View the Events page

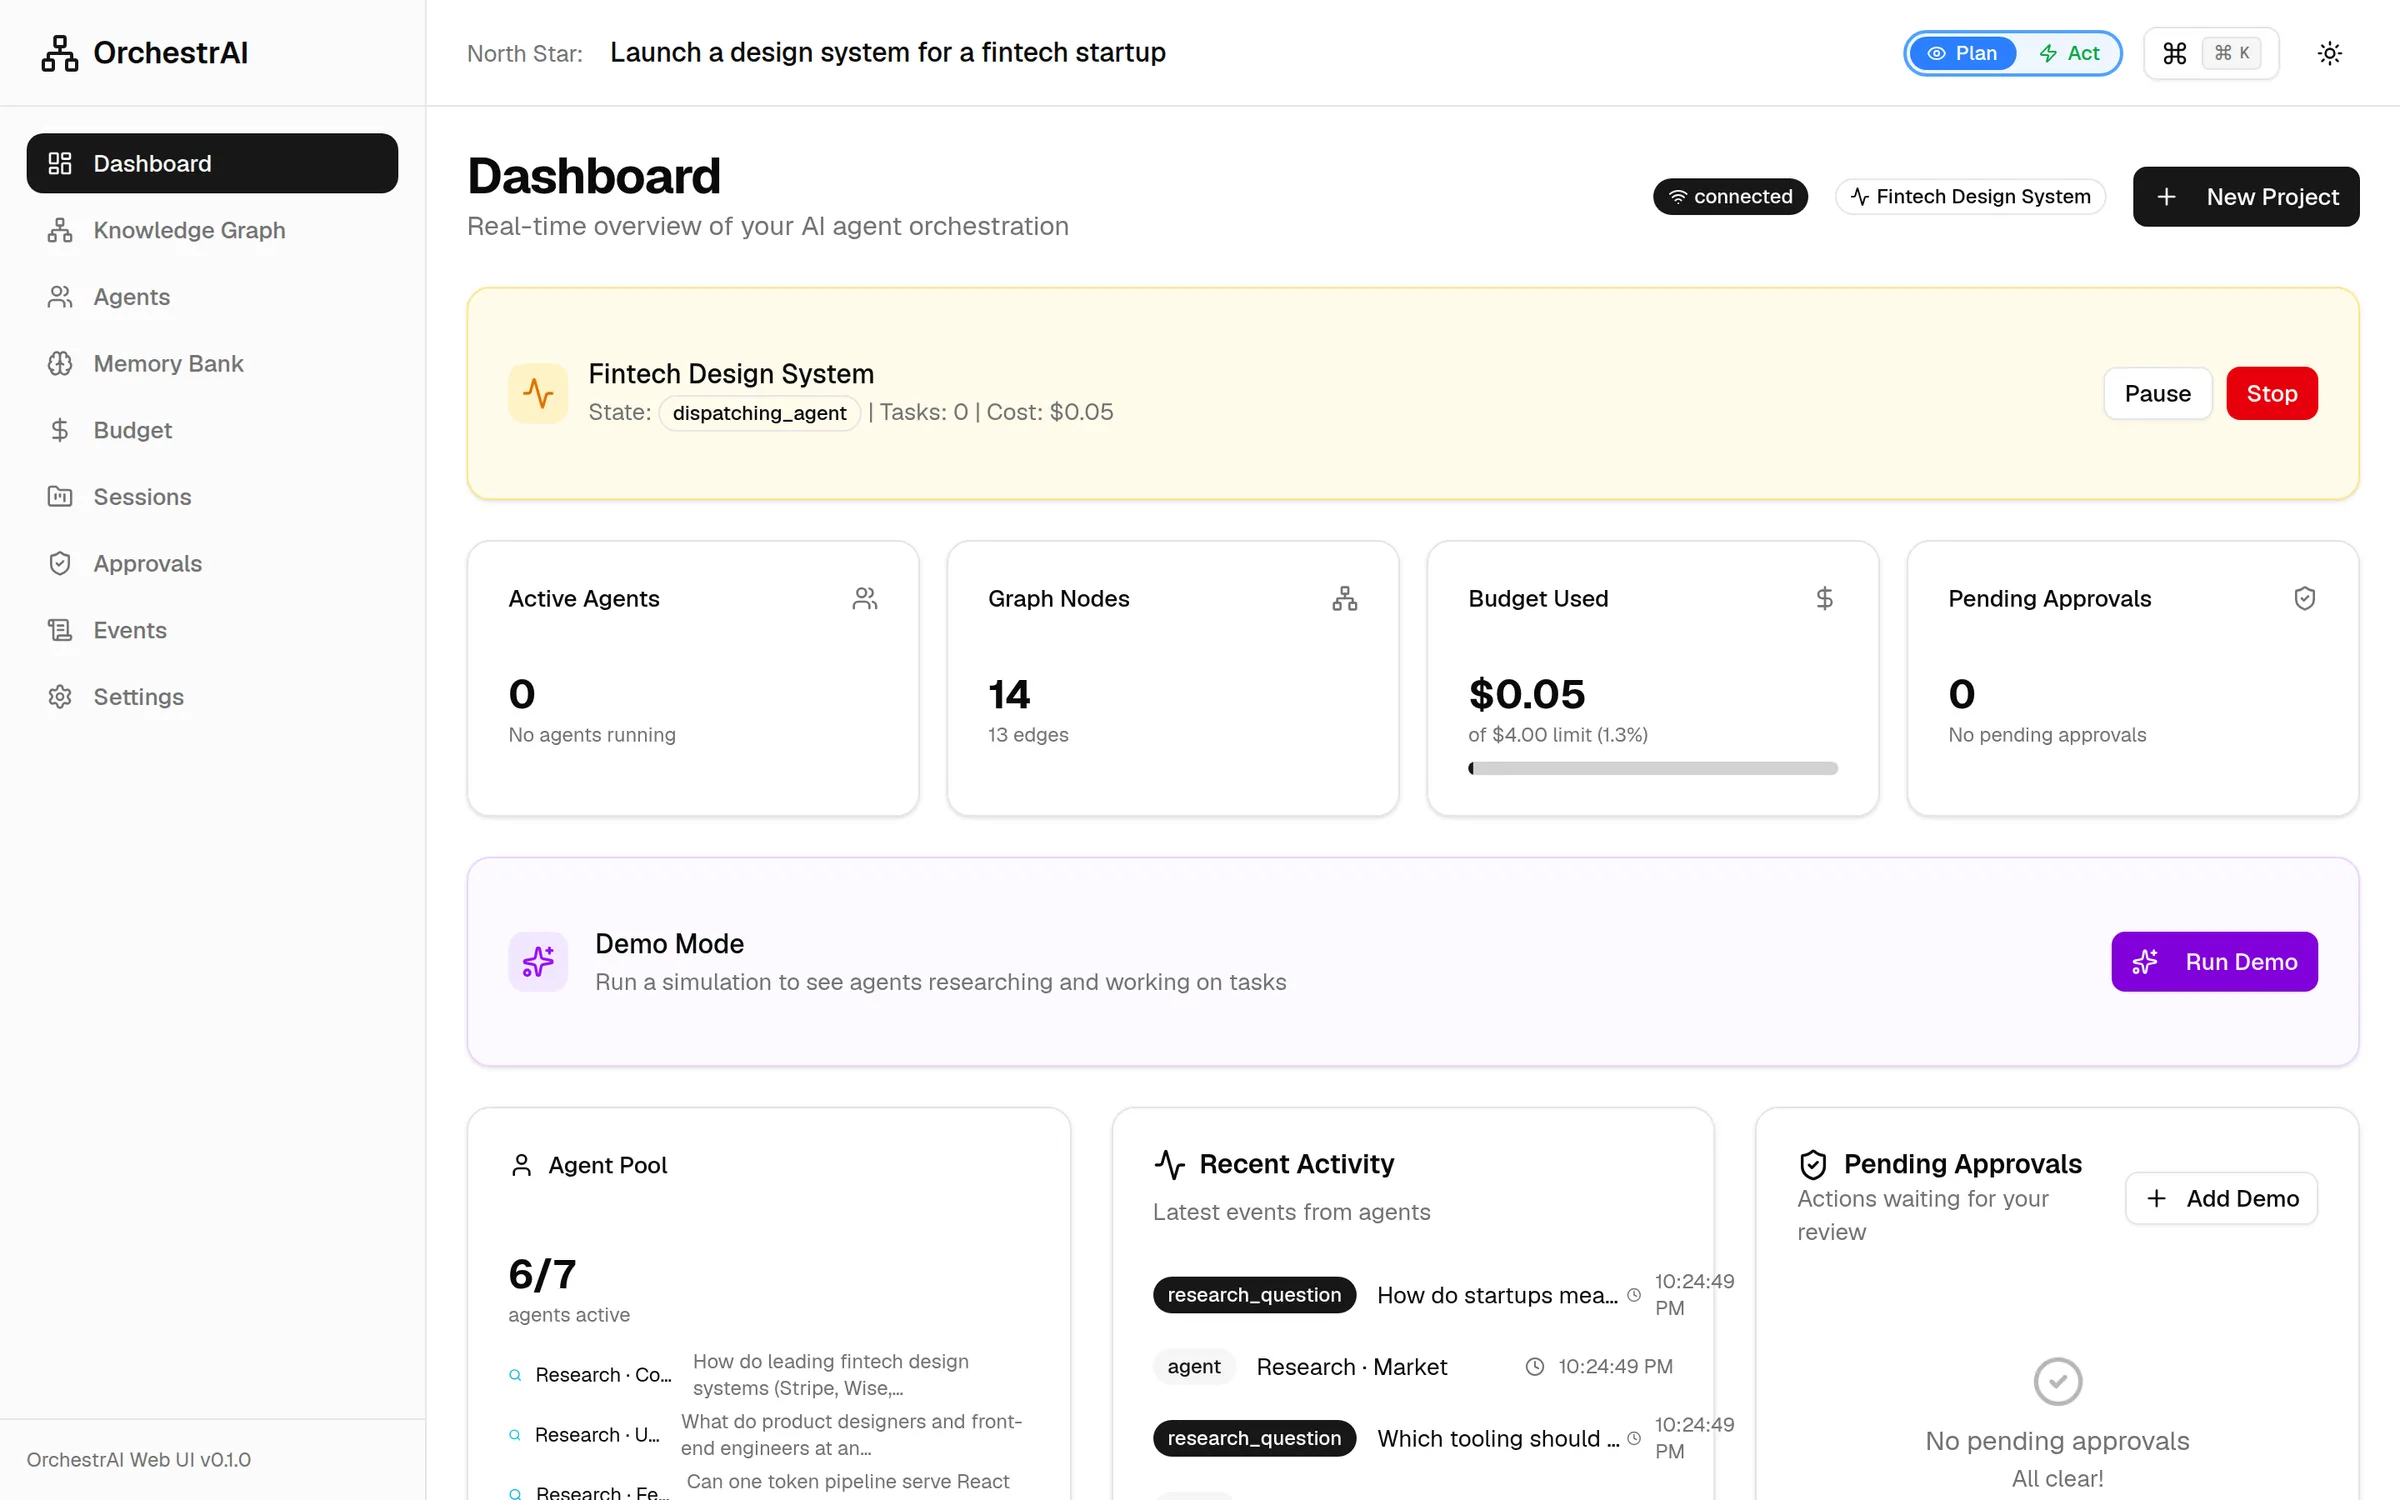[212, 630]
